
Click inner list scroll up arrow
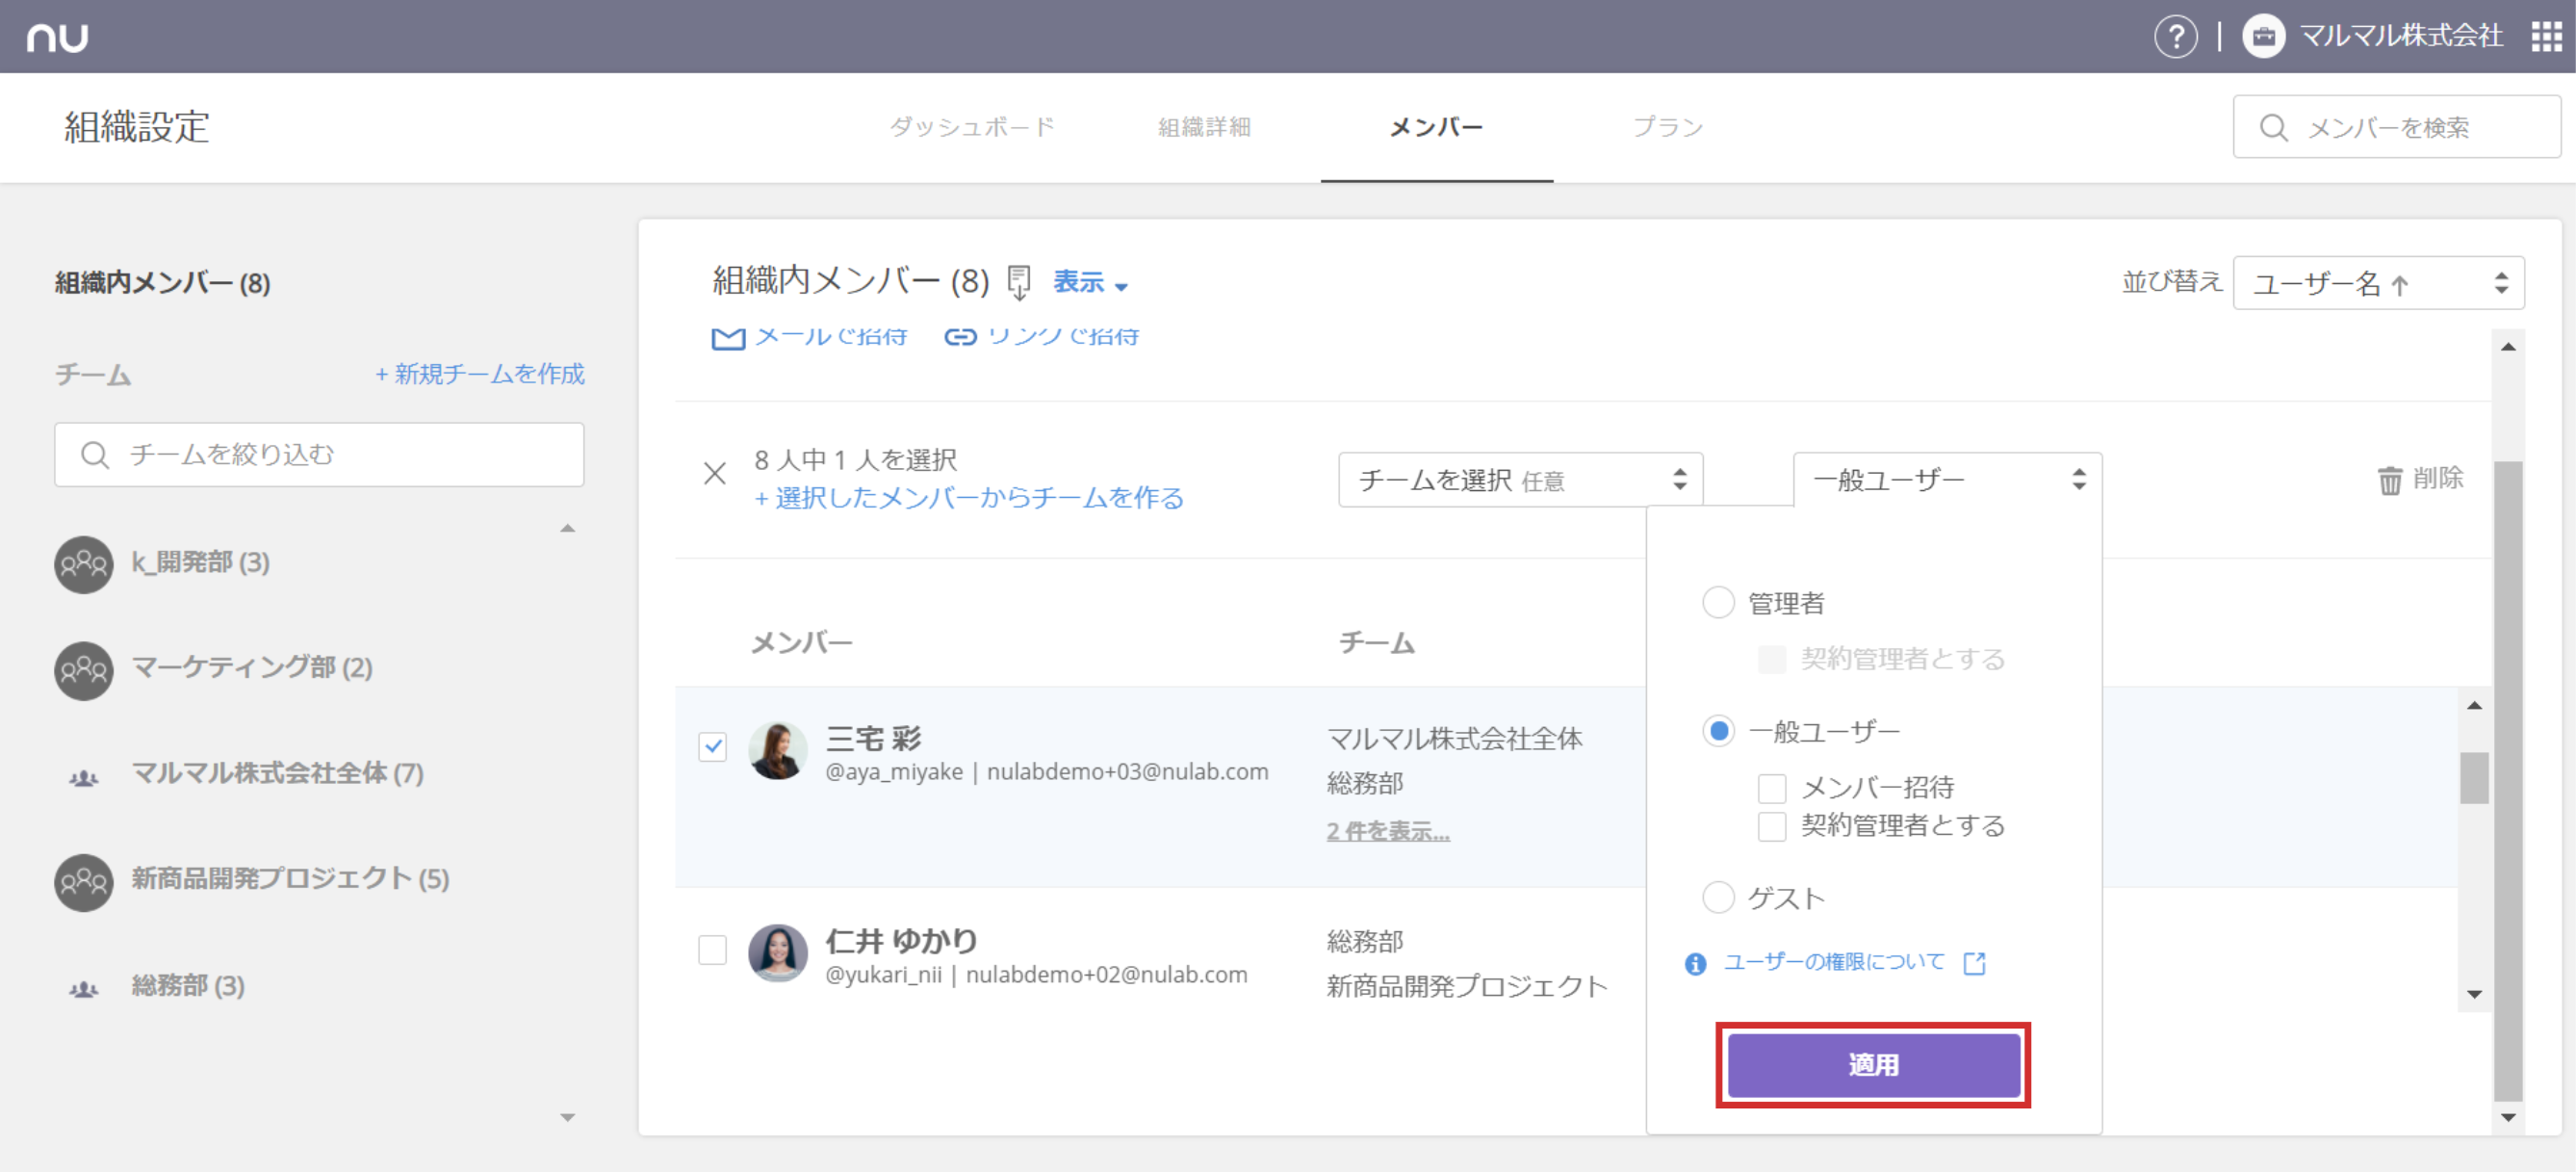[x=2474, y=706]
